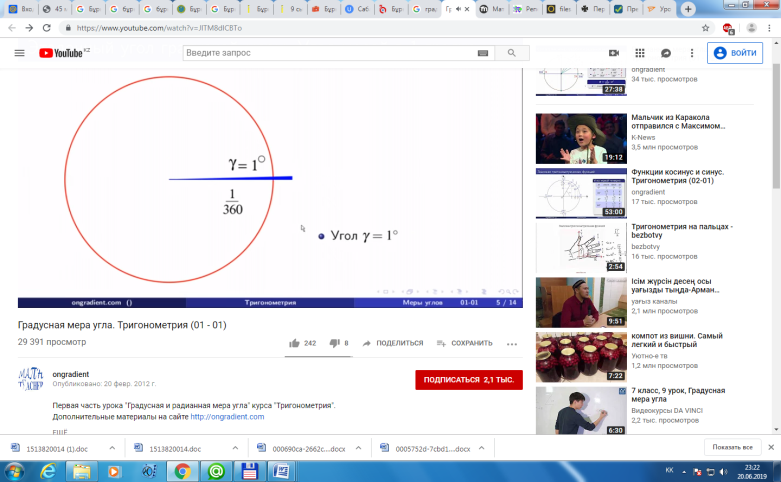Image resolution: width=781 pixels, height=482 pixels.
Task: Click the Windows Start button
Action: click(x=14, y=471)
